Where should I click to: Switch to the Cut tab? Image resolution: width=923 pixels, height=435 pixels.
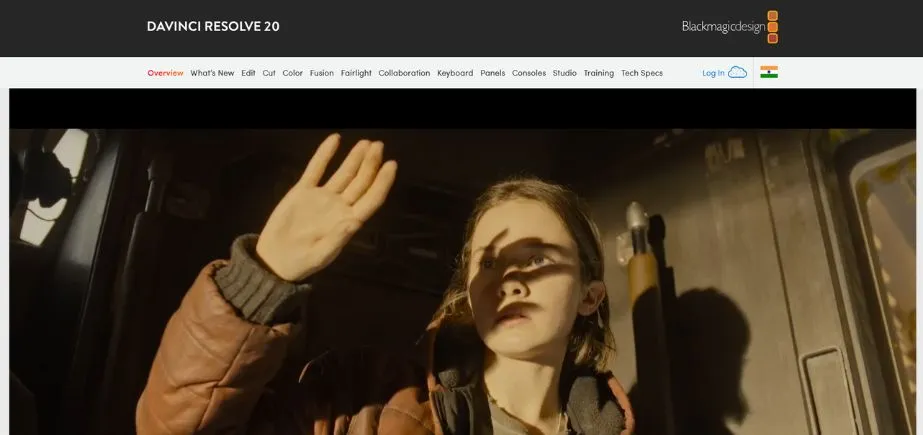[269, 73]
